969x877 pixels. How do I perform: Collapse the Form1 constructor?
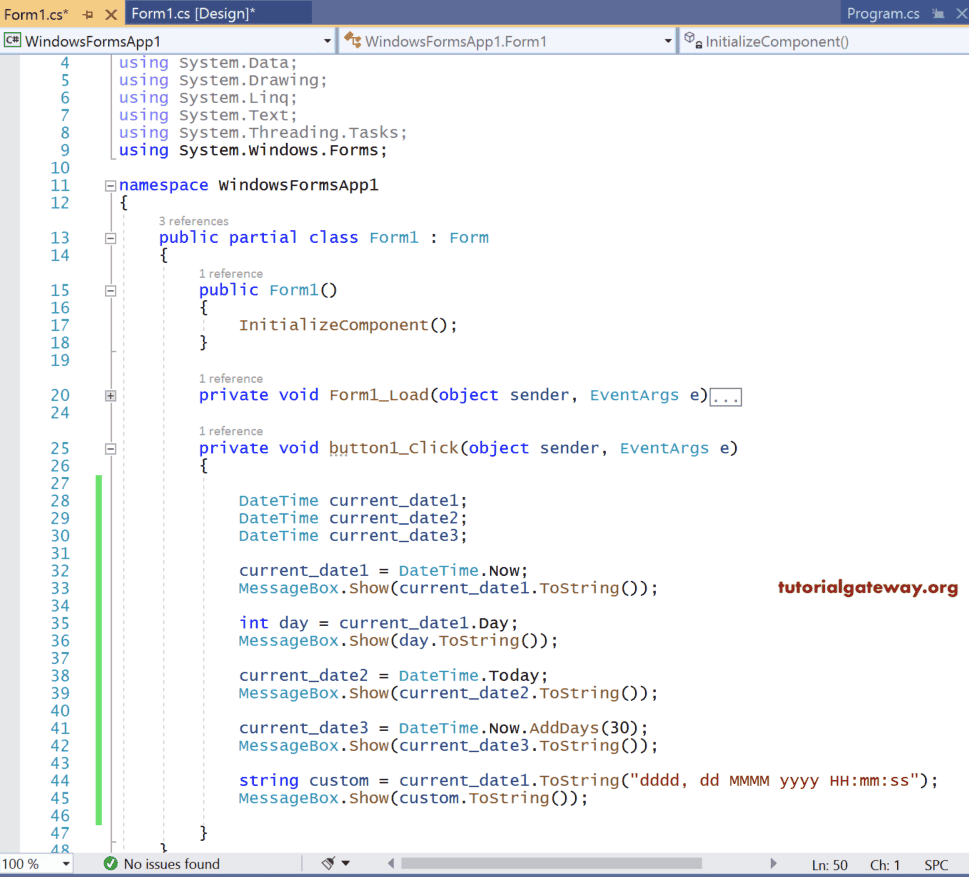(110, 290)
